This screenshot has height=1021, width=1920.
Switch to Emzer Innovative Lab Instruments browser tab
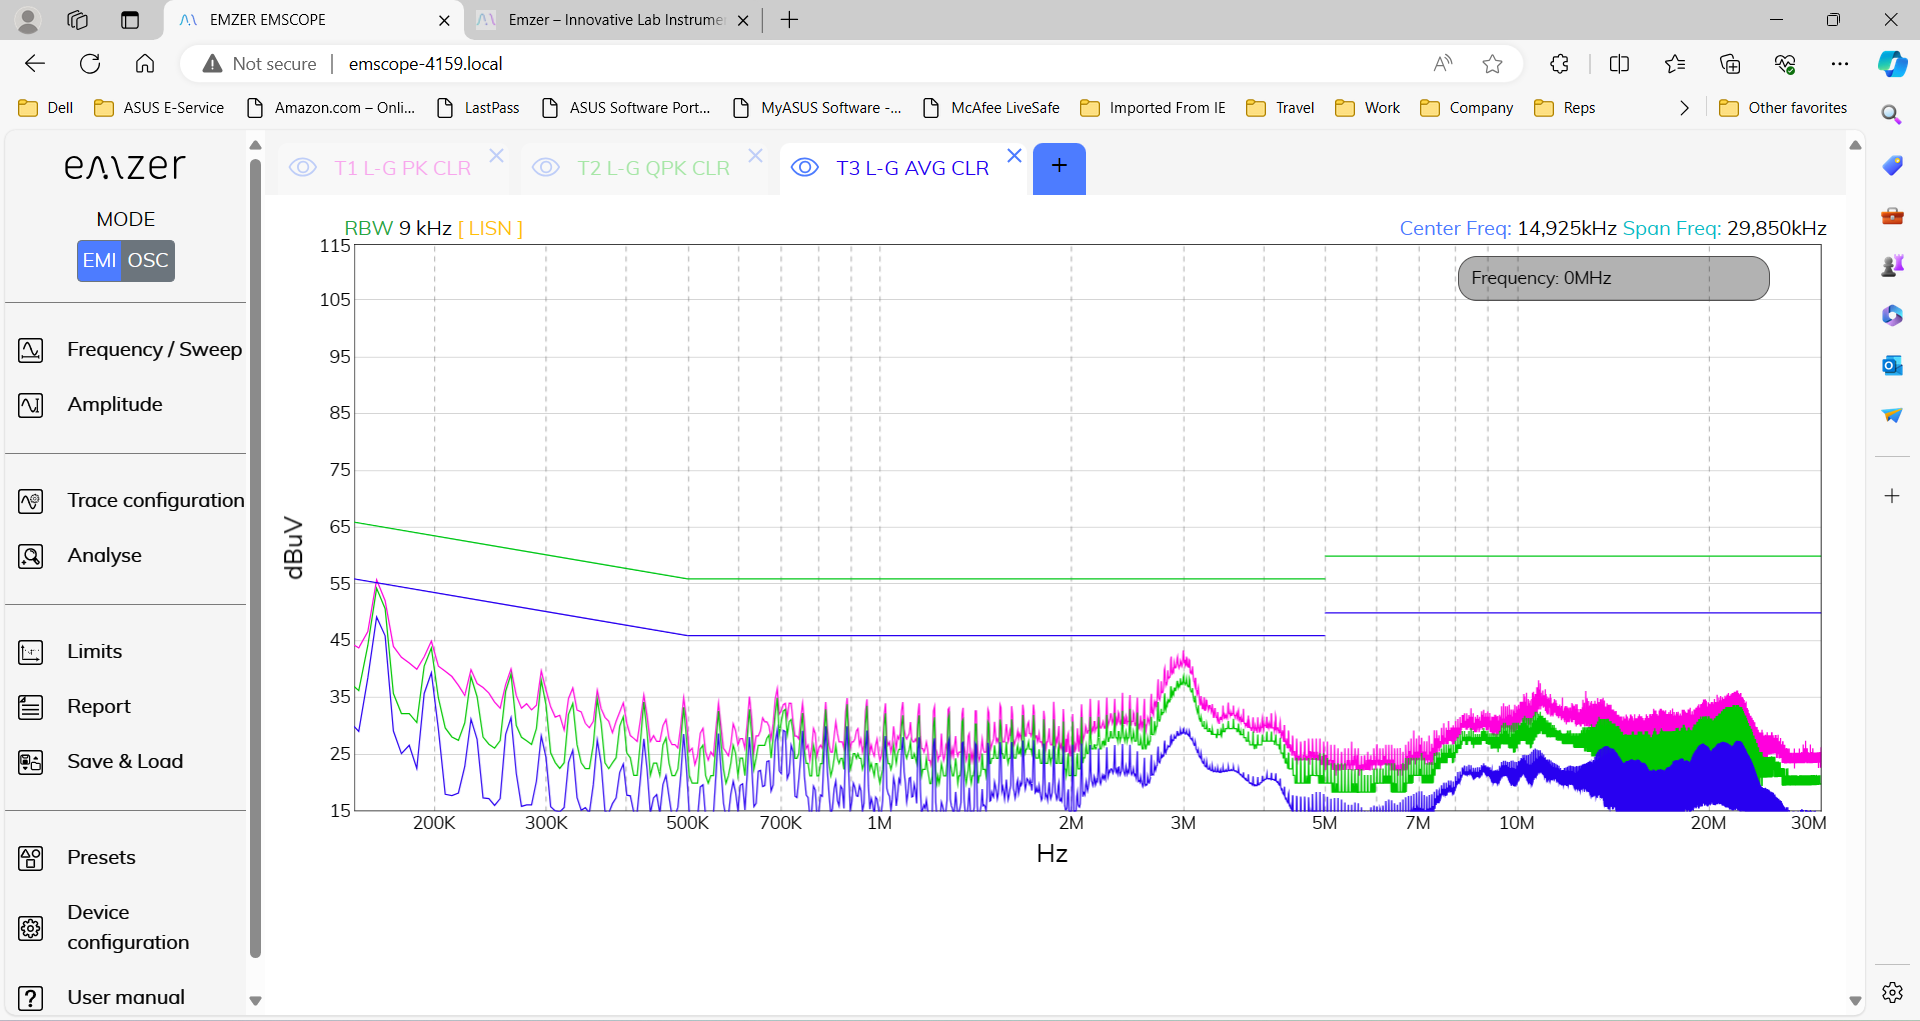(613, 20)
